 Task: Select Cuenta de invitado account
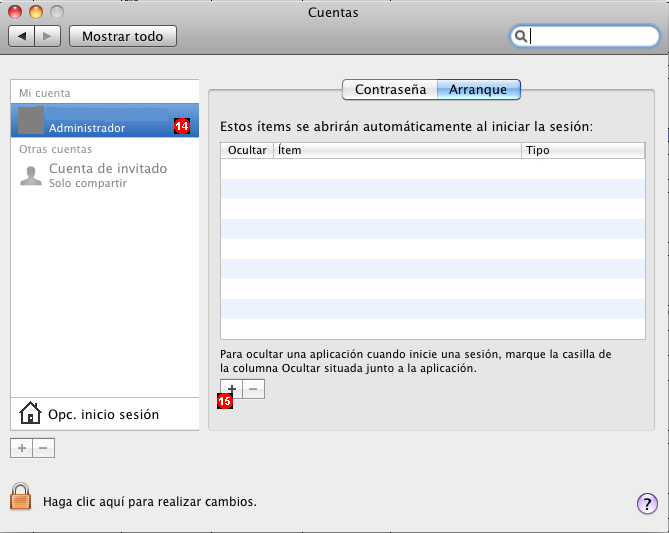(105, 175)
